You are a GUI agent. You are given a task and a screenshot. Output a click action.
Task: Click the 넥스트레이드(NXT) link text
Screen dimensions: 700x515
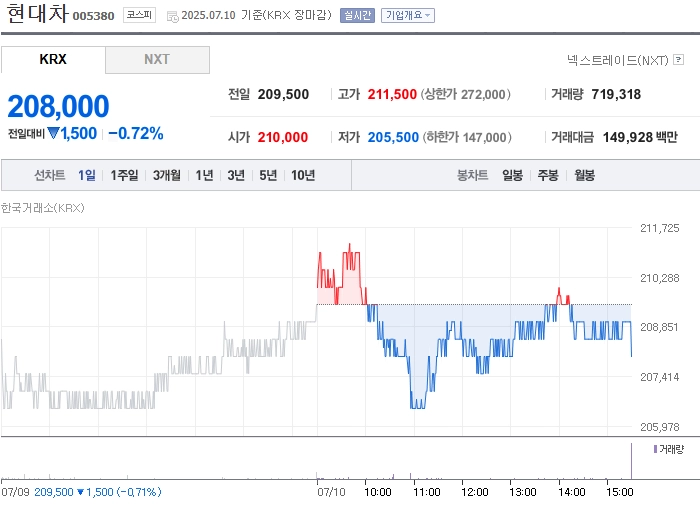click(x=618, y=60)
